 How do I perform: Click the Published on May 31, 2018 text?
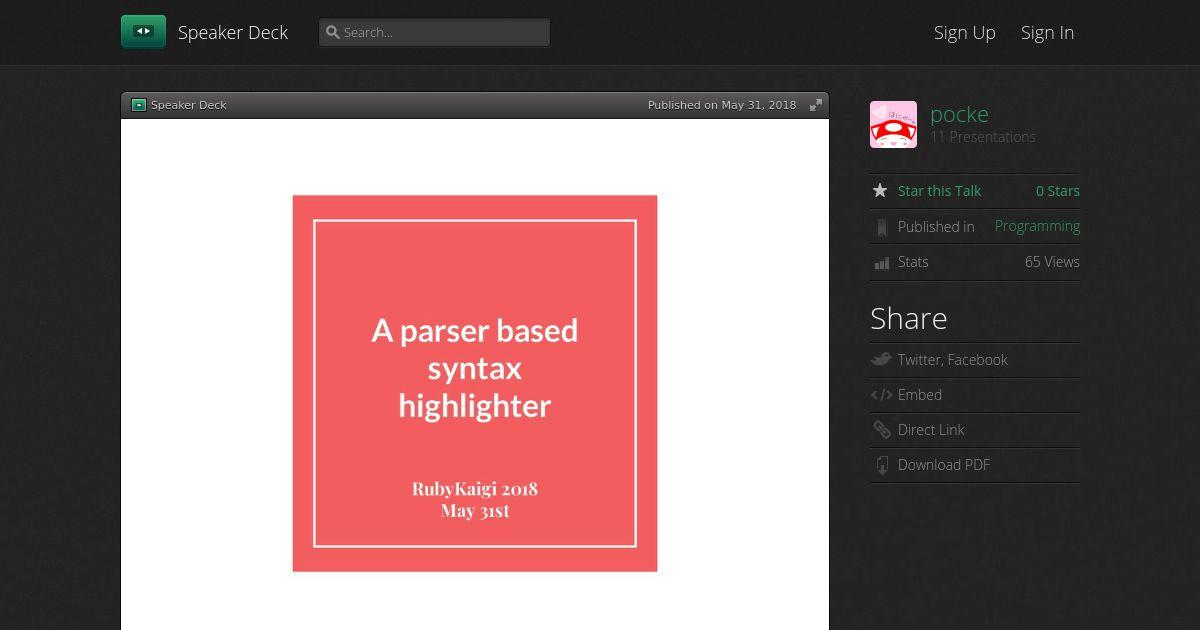(x=722, y=105)
